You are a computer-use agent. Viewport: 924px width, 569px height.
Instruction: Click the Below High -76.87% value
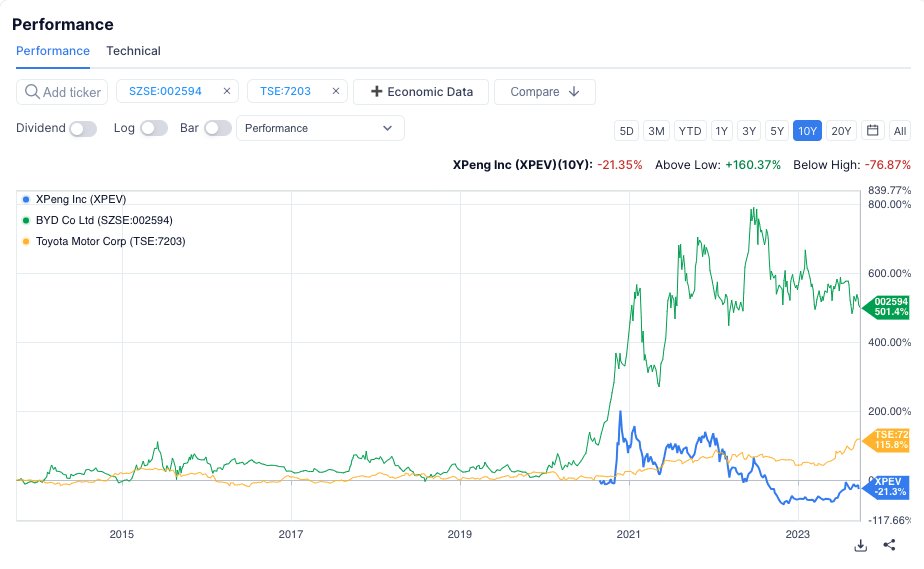tap(887, 165)
